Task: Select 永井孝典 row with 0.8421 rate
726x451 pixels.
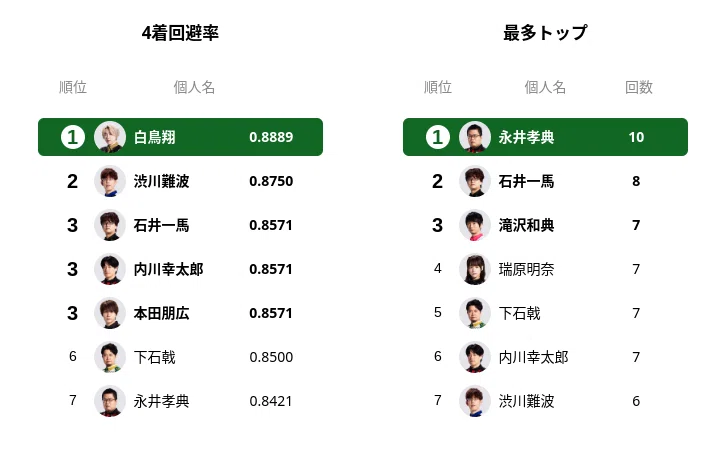Action: [x=181, y=401]
